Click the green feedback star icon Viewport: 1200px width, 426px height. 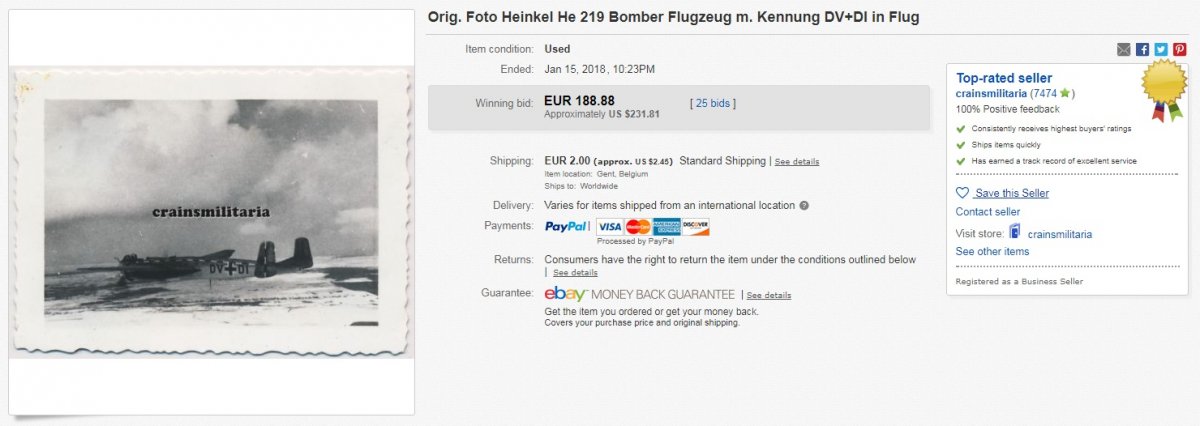click(1065, 94)
